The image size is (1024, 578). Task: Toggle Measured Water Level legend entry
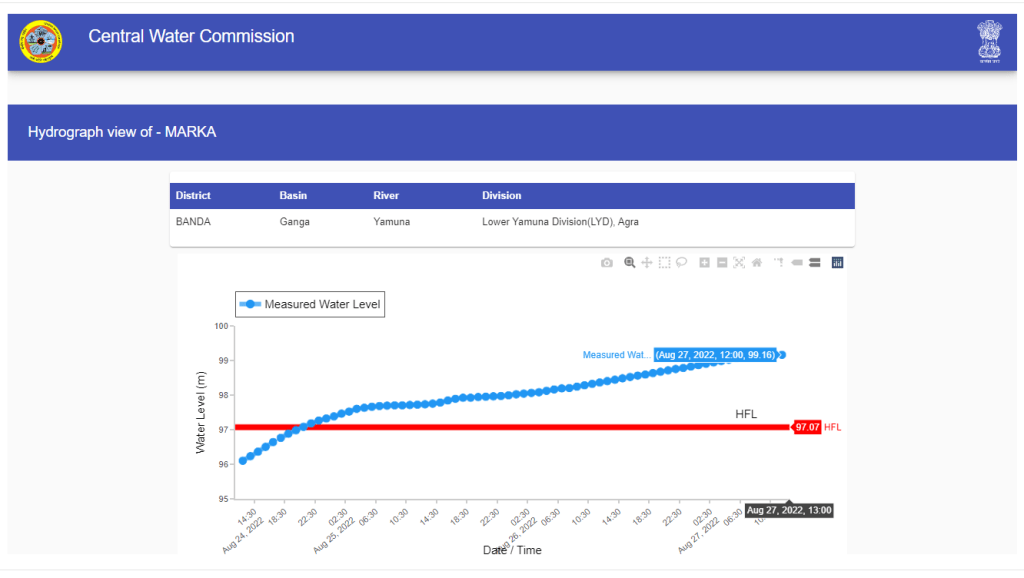(310, 304)
